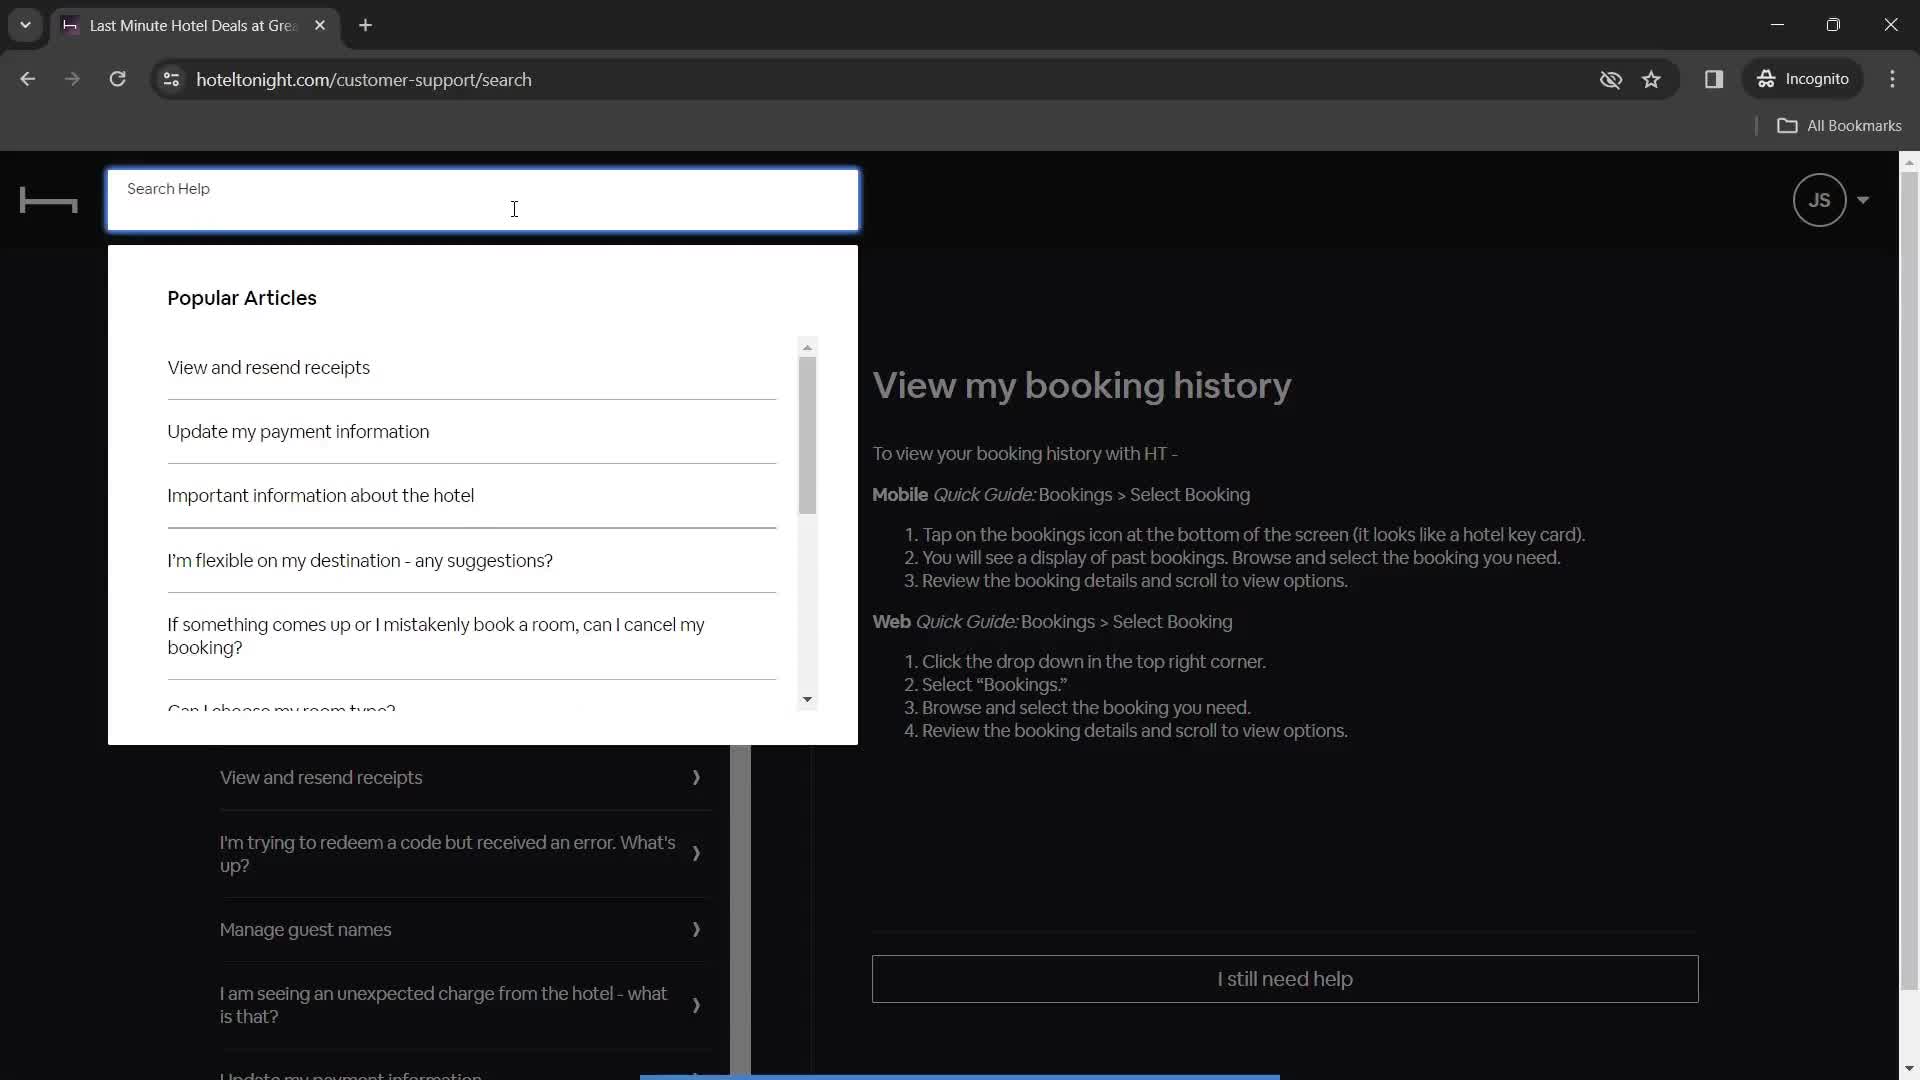
Task: Click the Incognito indicator
Action: click(1803, 79)
